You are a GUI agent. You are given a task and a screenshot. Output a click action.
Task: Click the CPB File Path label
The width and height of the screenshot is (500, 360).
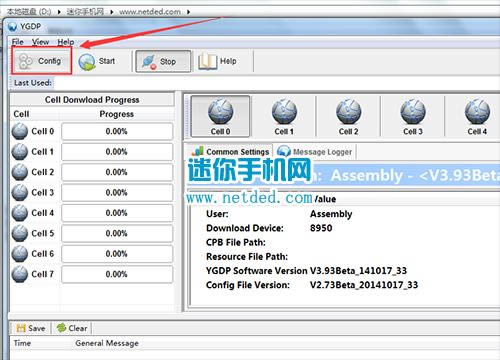tap(236, 242)
